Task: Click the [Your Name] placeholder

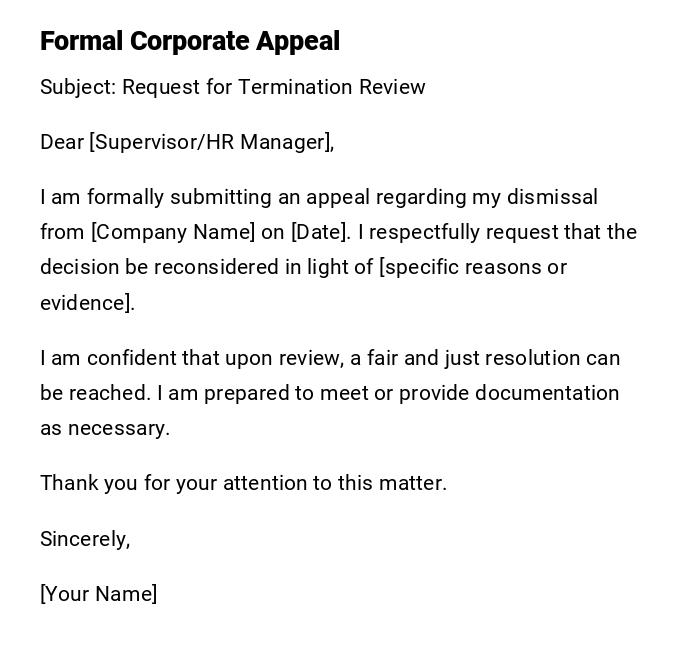Action: click(98, 594)
